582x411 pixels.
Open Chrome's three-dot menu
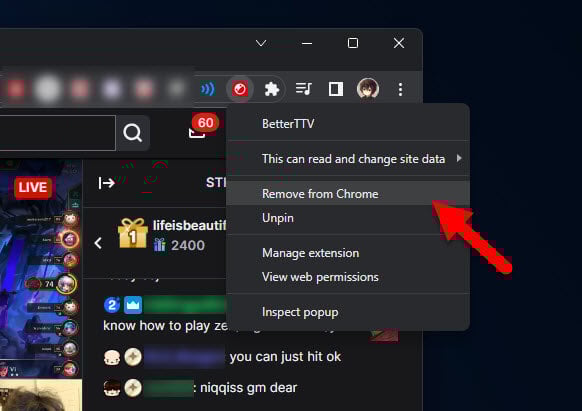tap(400, 89)
